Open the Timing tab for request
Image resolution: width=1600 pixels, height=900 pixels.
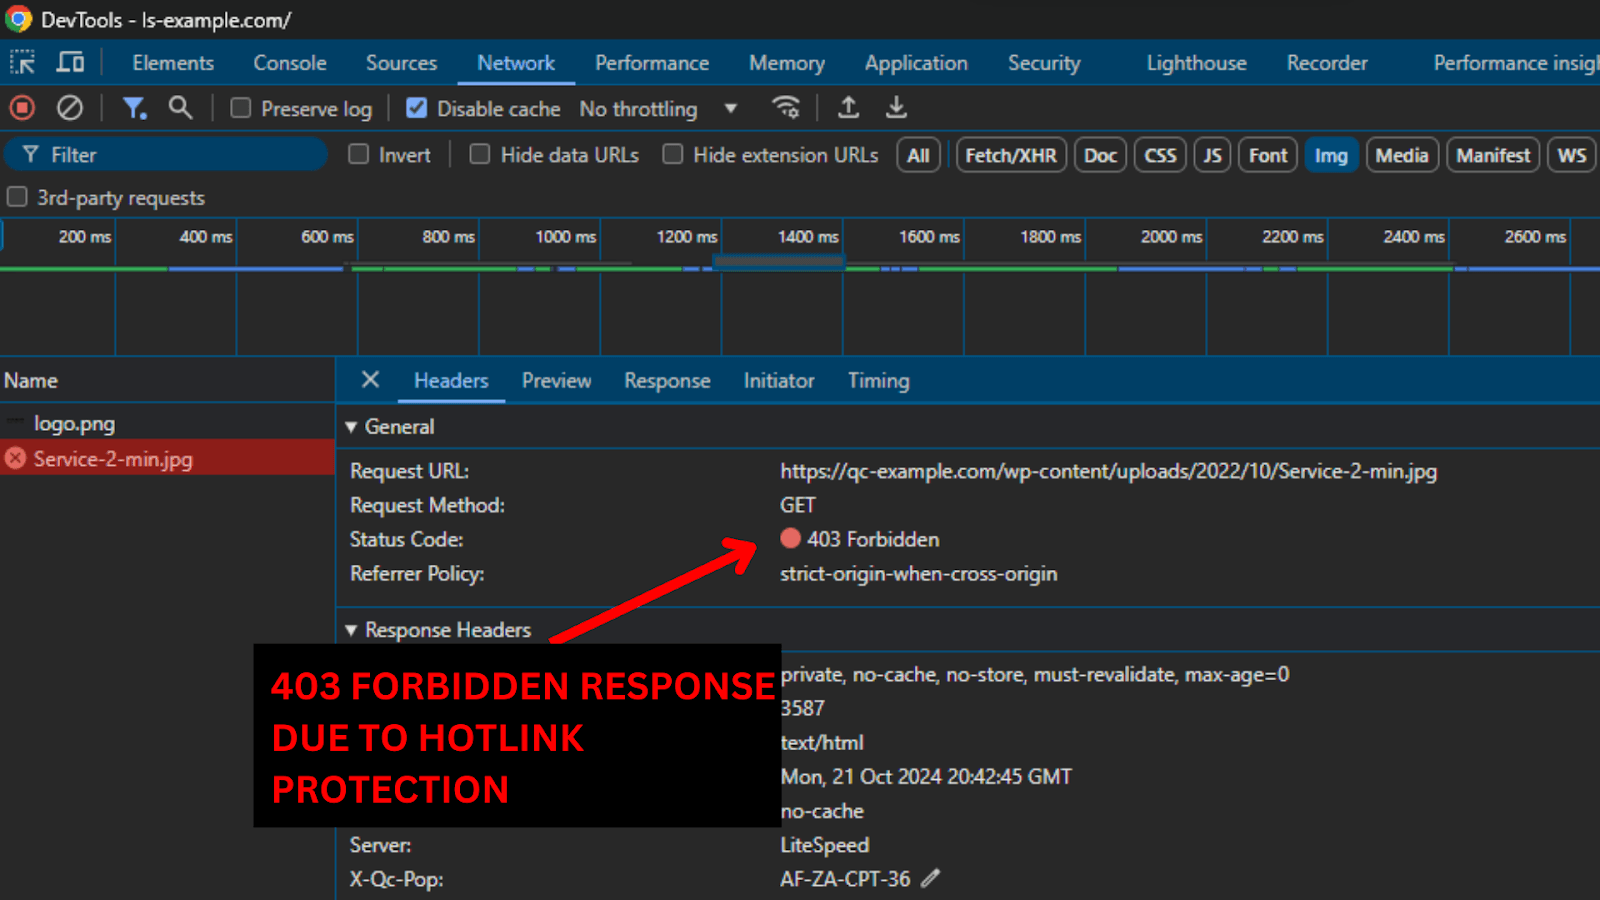click(x=878, y=381)
